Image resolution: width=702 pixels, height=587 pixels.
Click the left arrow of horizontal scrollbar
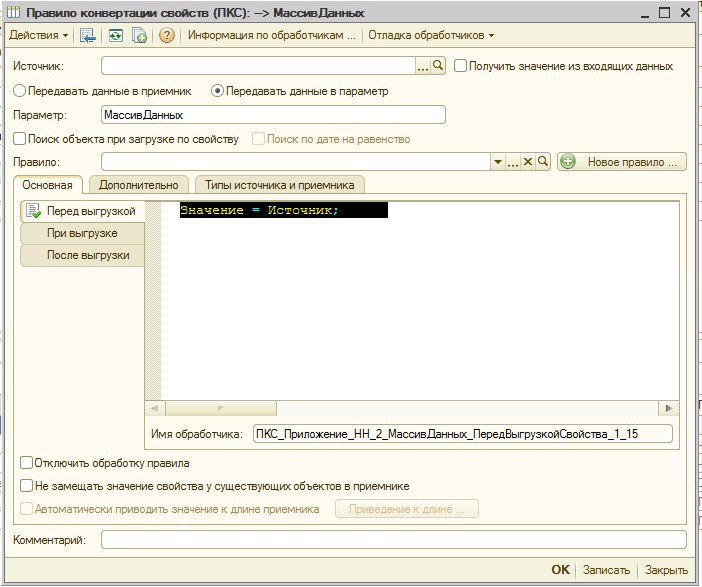(x=155, y=408)
